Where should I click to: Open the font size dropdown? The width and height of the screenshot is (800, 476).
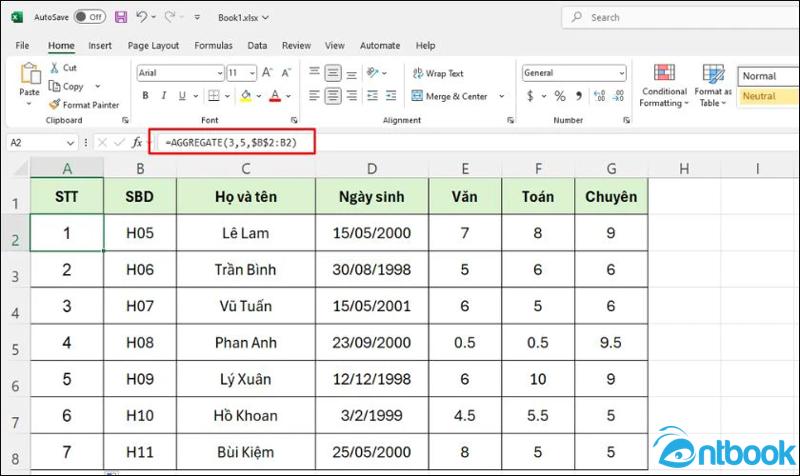[252, 73]
